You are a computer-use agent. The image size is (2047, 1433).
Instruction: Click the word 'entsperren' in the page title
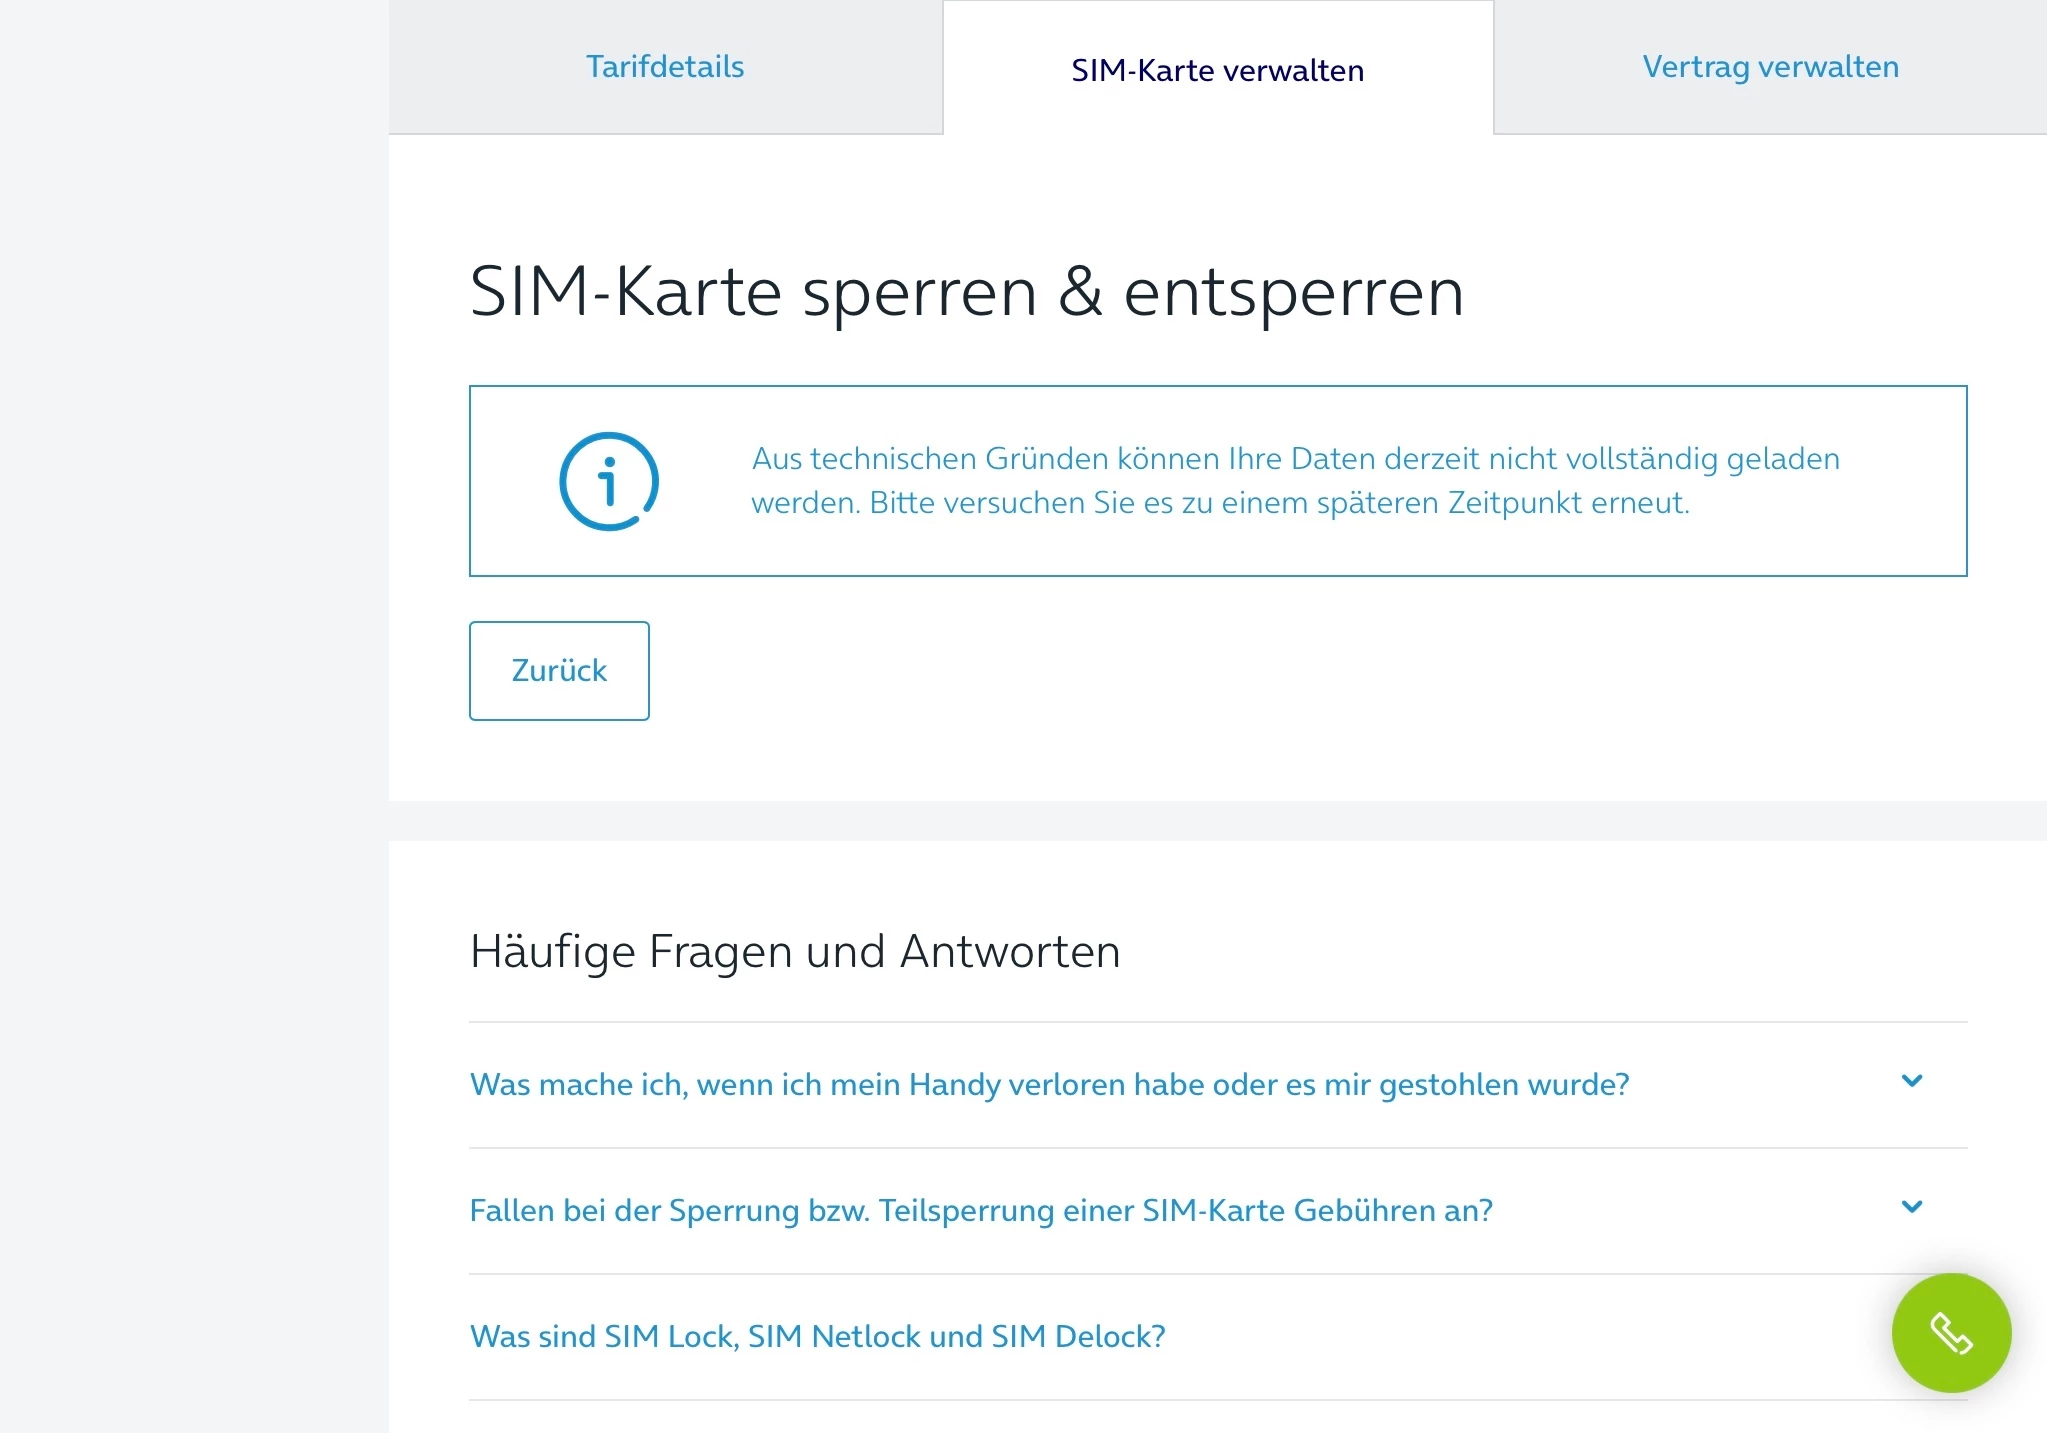pos(1293,292)
